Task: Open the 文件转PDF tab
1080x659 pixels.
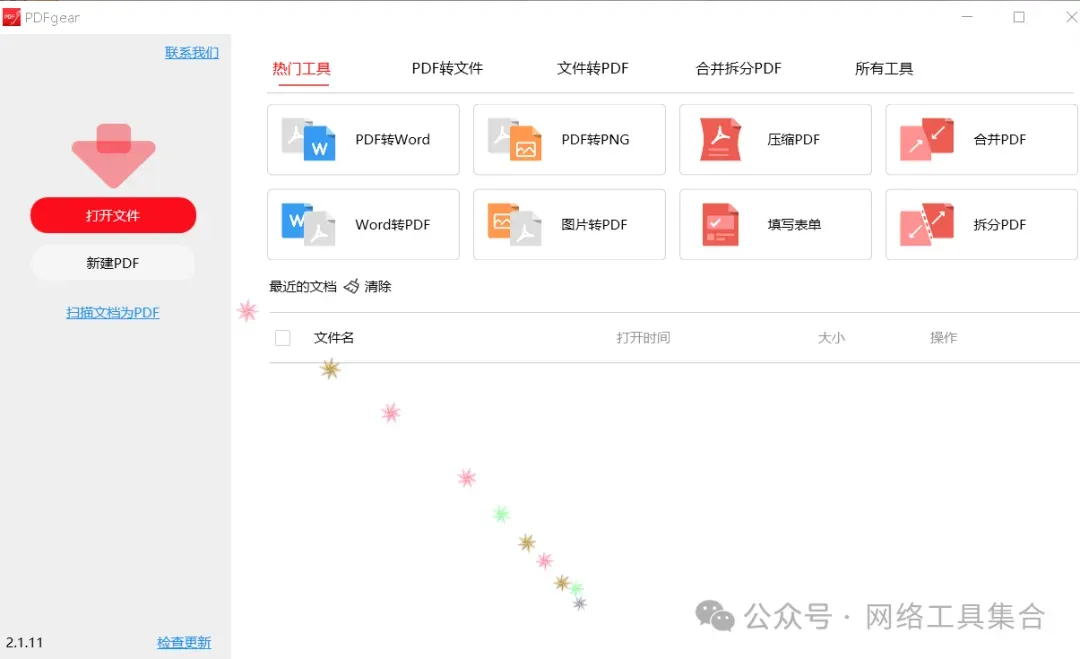Action: click(x=592, y=69)
